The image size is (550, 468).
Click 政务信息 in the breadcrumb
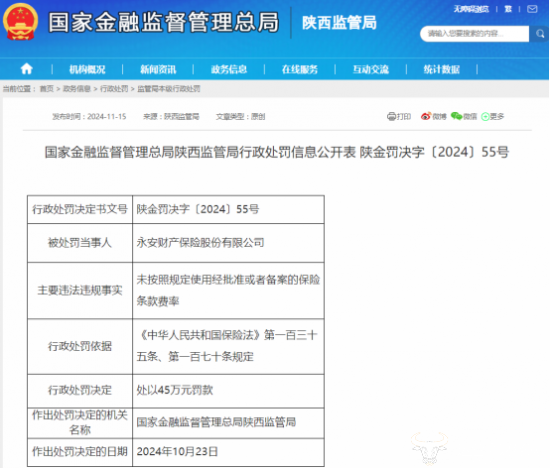point(77,89)
